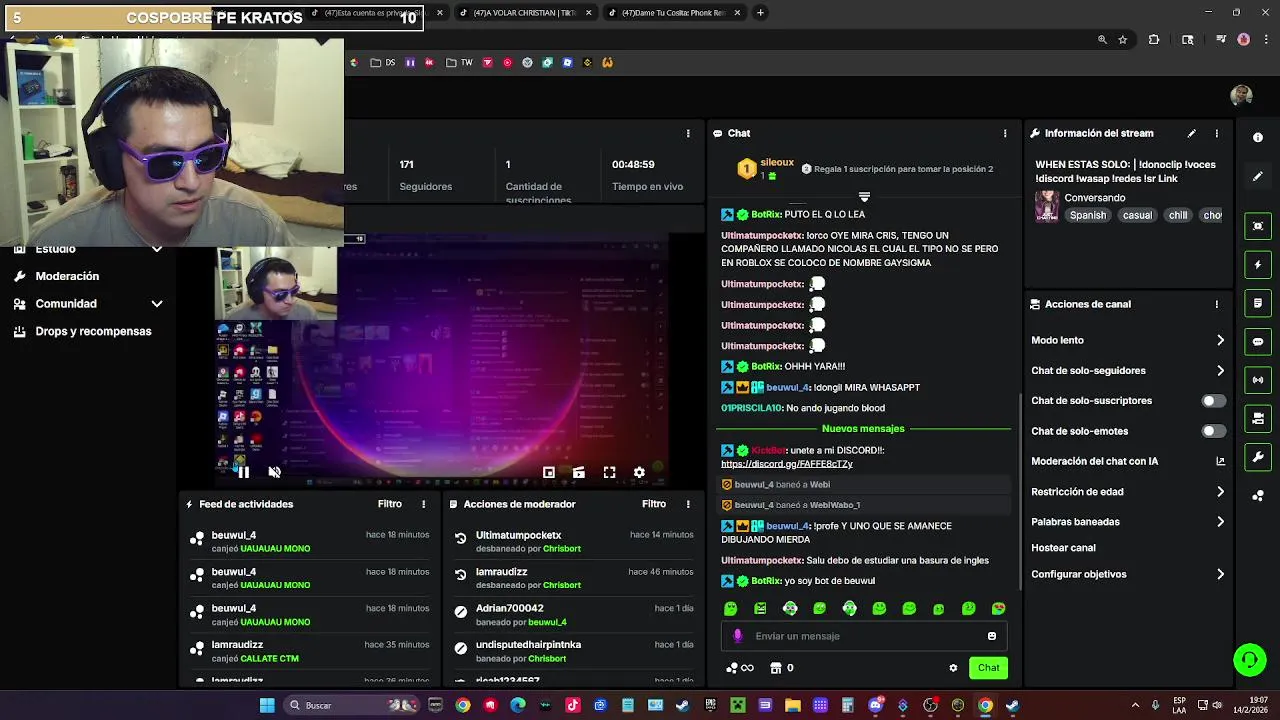
Task: Open chat settings gear beside Chat button
Action: (x=953, y=668)
